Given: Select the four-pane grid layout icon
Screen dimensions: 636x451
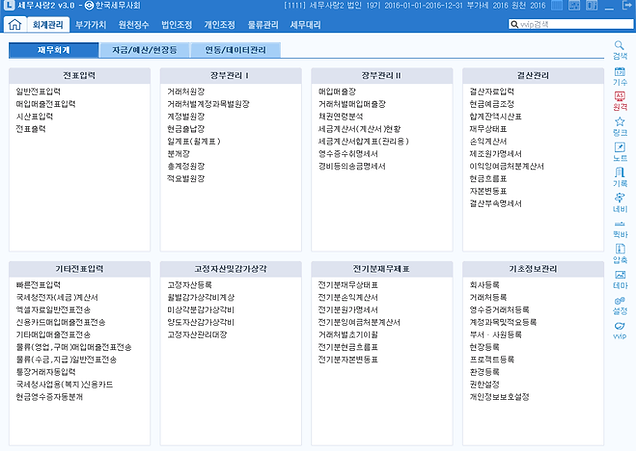Looking at the screenshot, I should click(574, 6).
